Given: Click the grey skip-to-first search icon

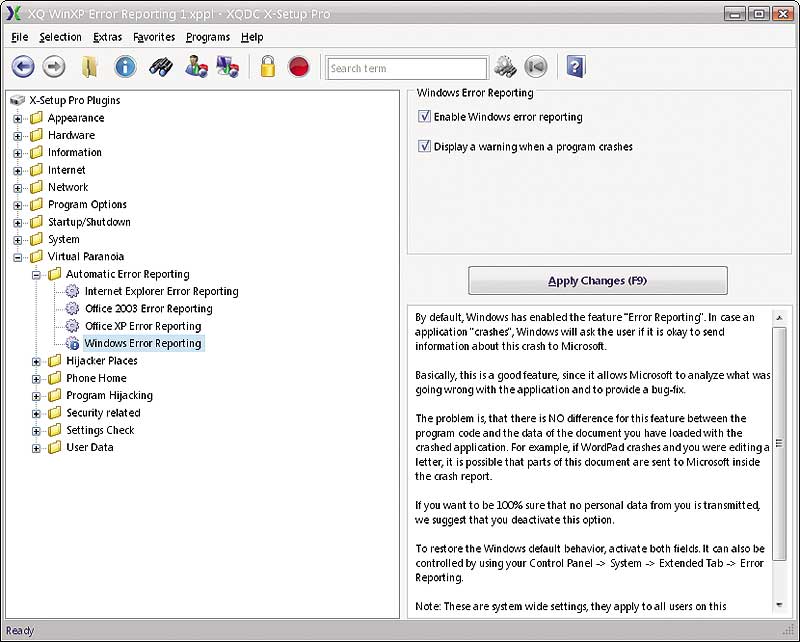Looking at the screenshot, I should click(536, 67).
